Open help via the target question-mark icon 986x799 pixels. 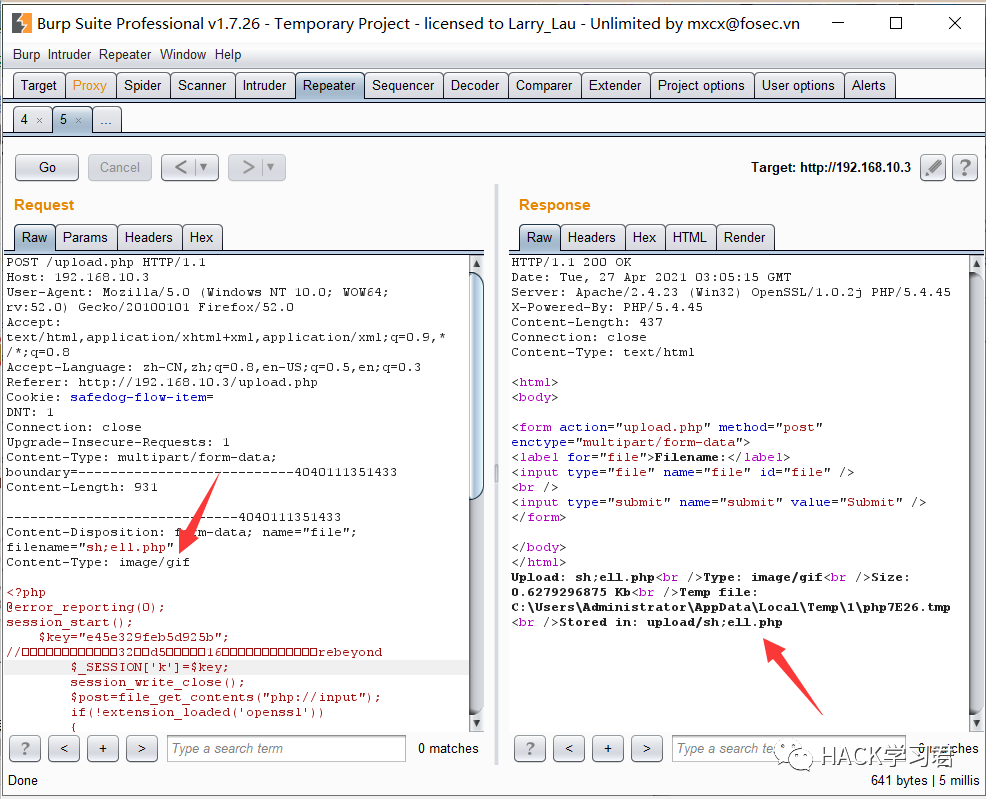pos(964,168)
